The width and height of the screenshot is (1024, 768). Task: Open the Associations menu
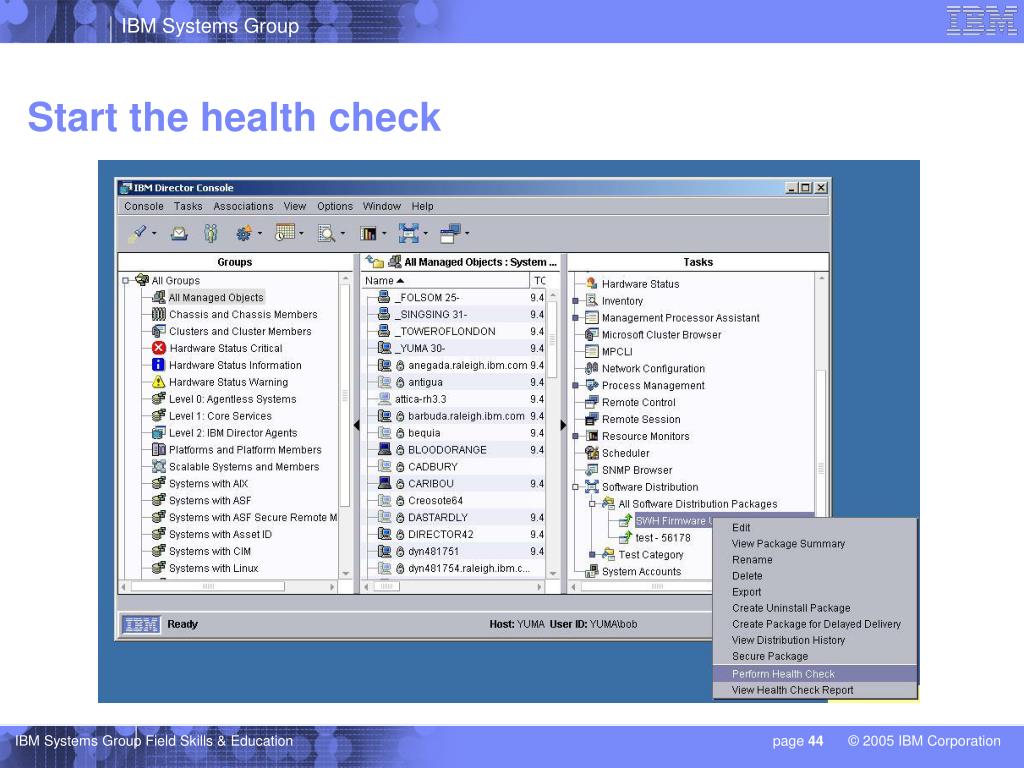click(244, 206)
